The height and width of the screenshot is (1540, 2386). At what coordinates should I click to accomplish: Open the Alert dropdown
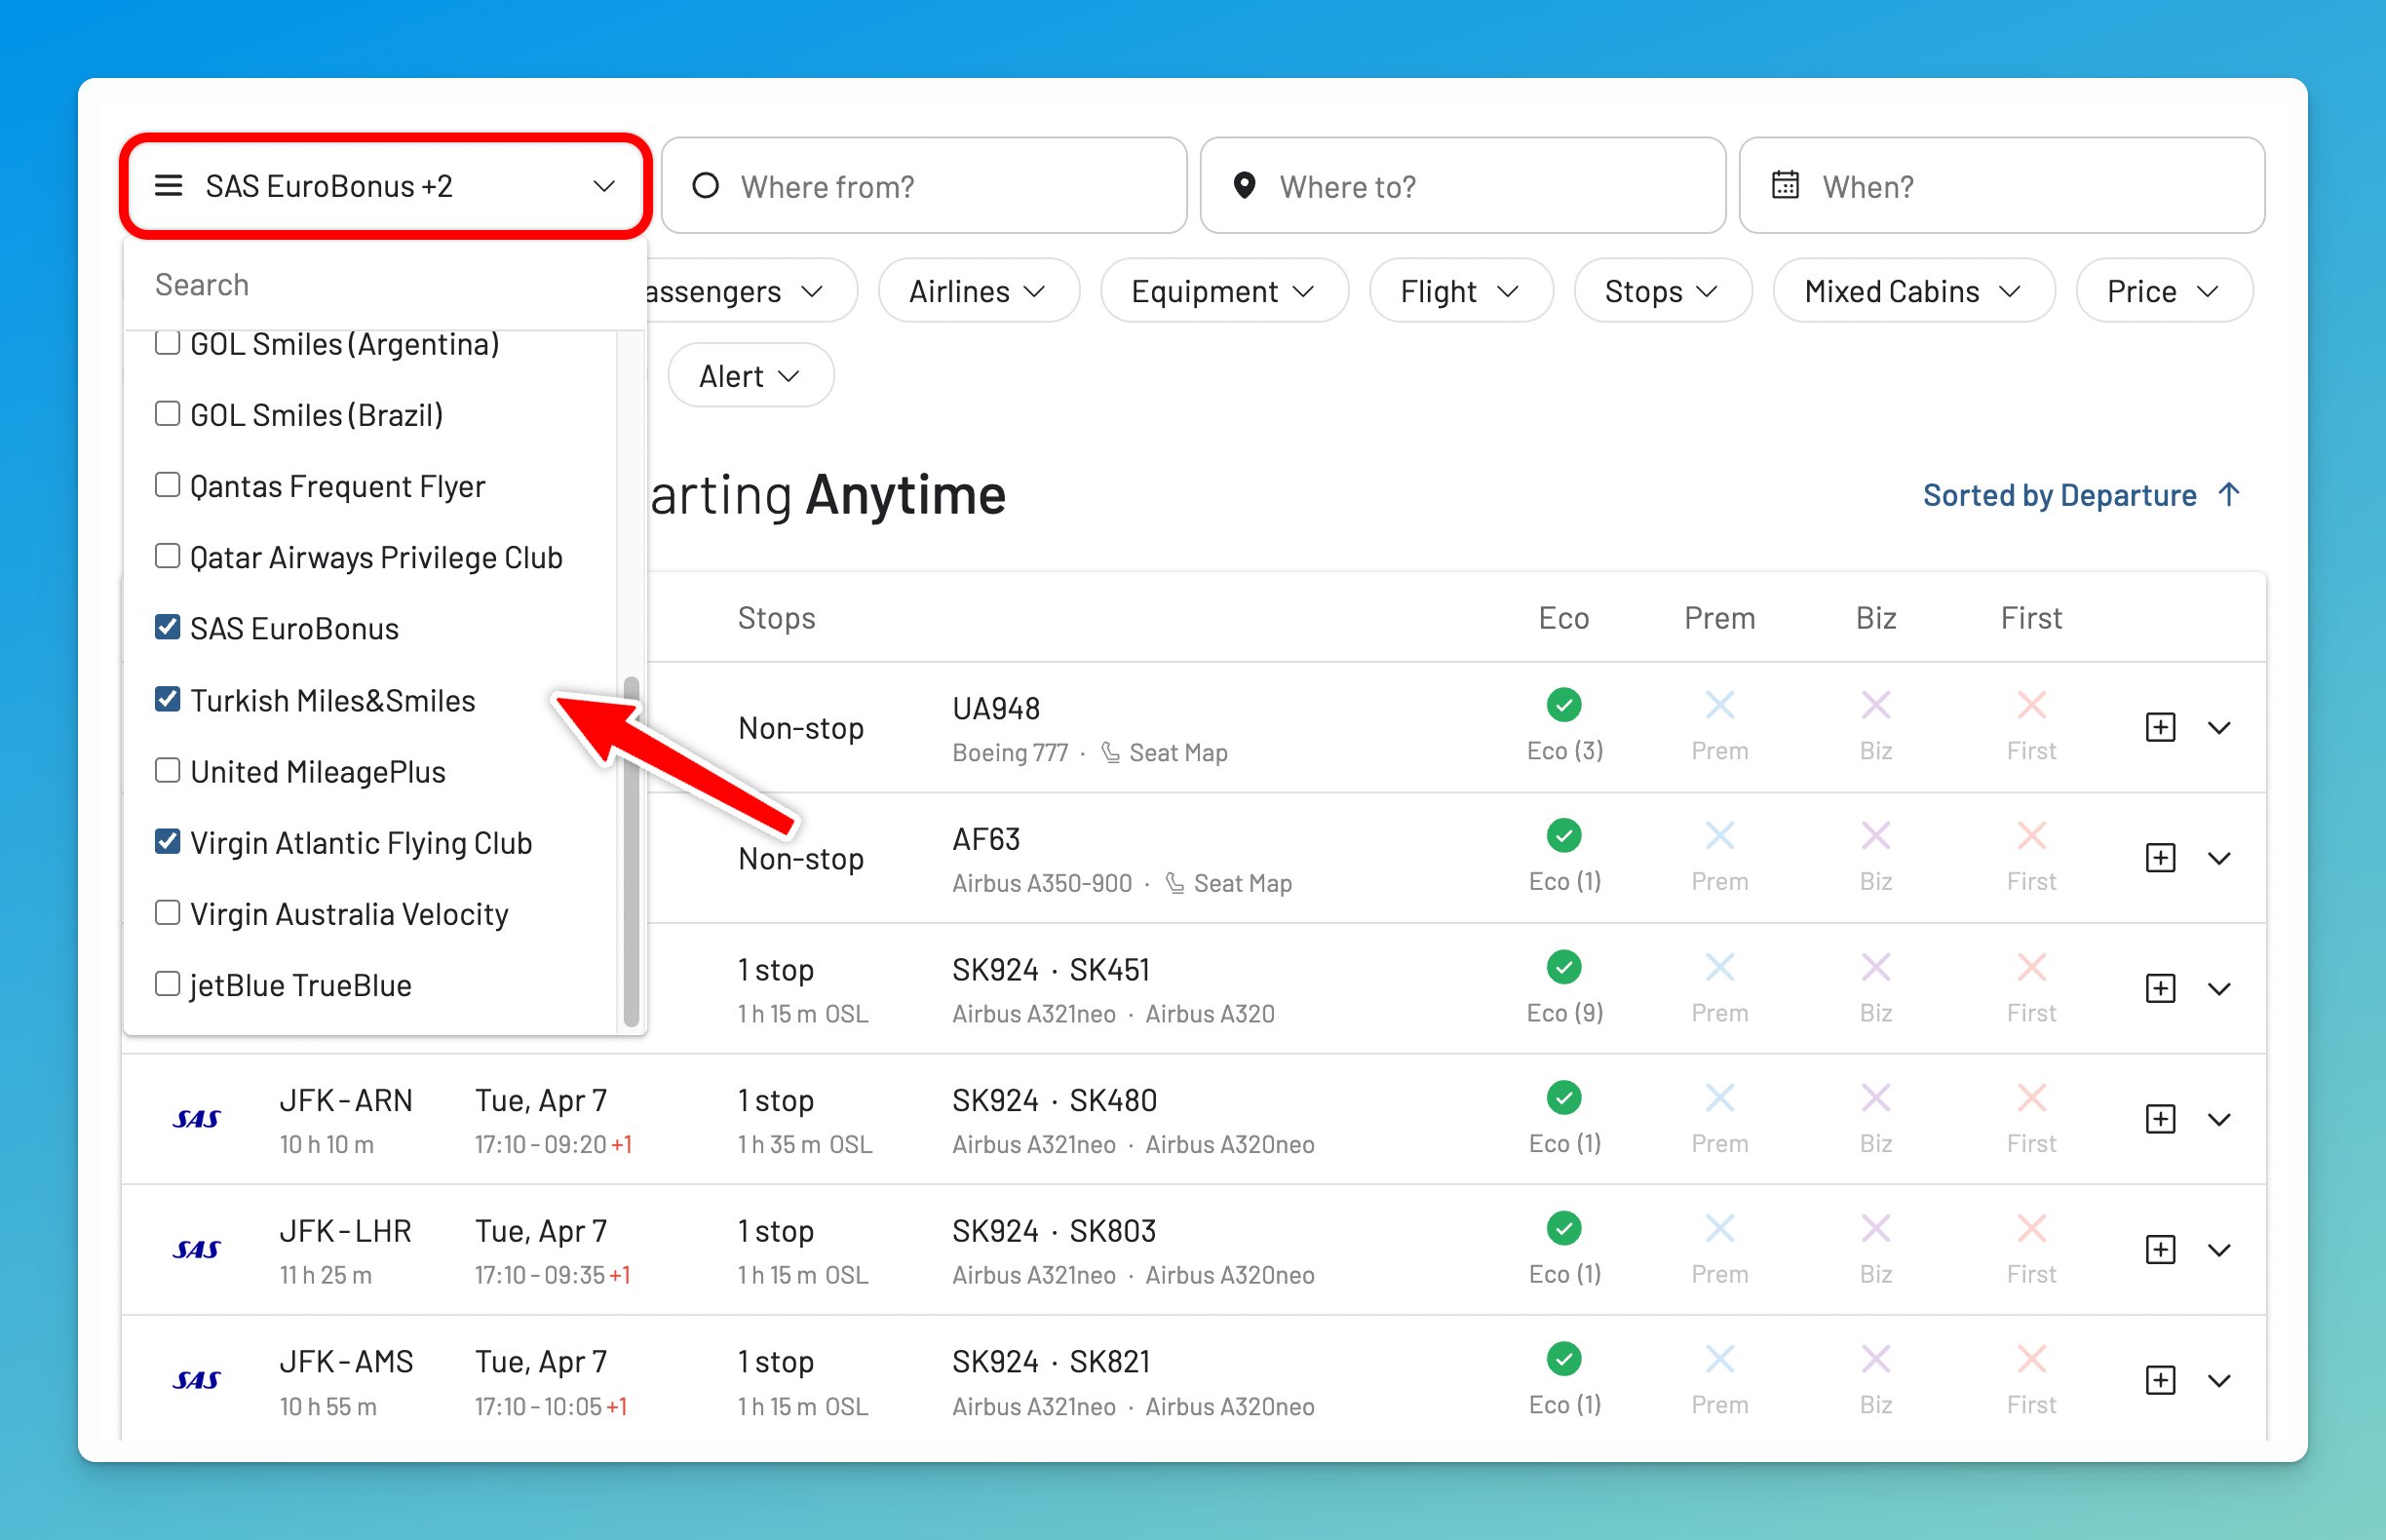click(750, 376)
